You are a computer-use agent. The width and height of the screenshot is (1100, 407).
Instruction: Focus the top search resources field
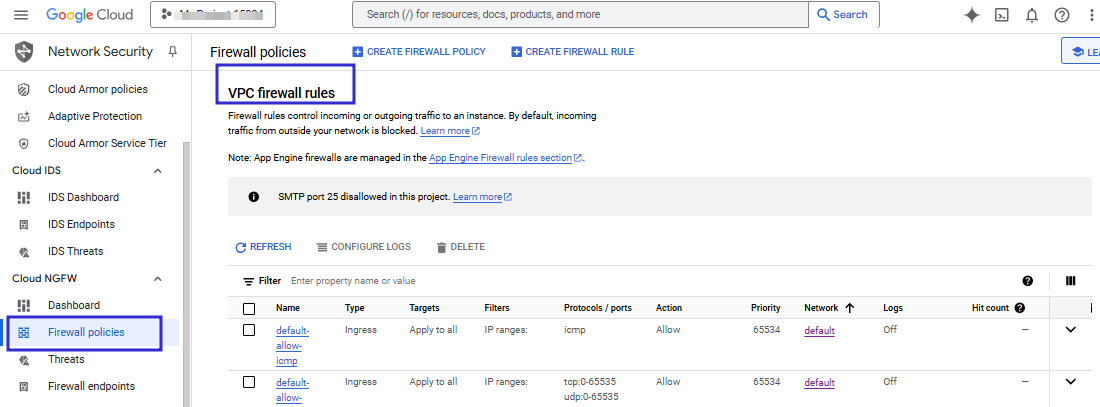(x=580, y=14)
